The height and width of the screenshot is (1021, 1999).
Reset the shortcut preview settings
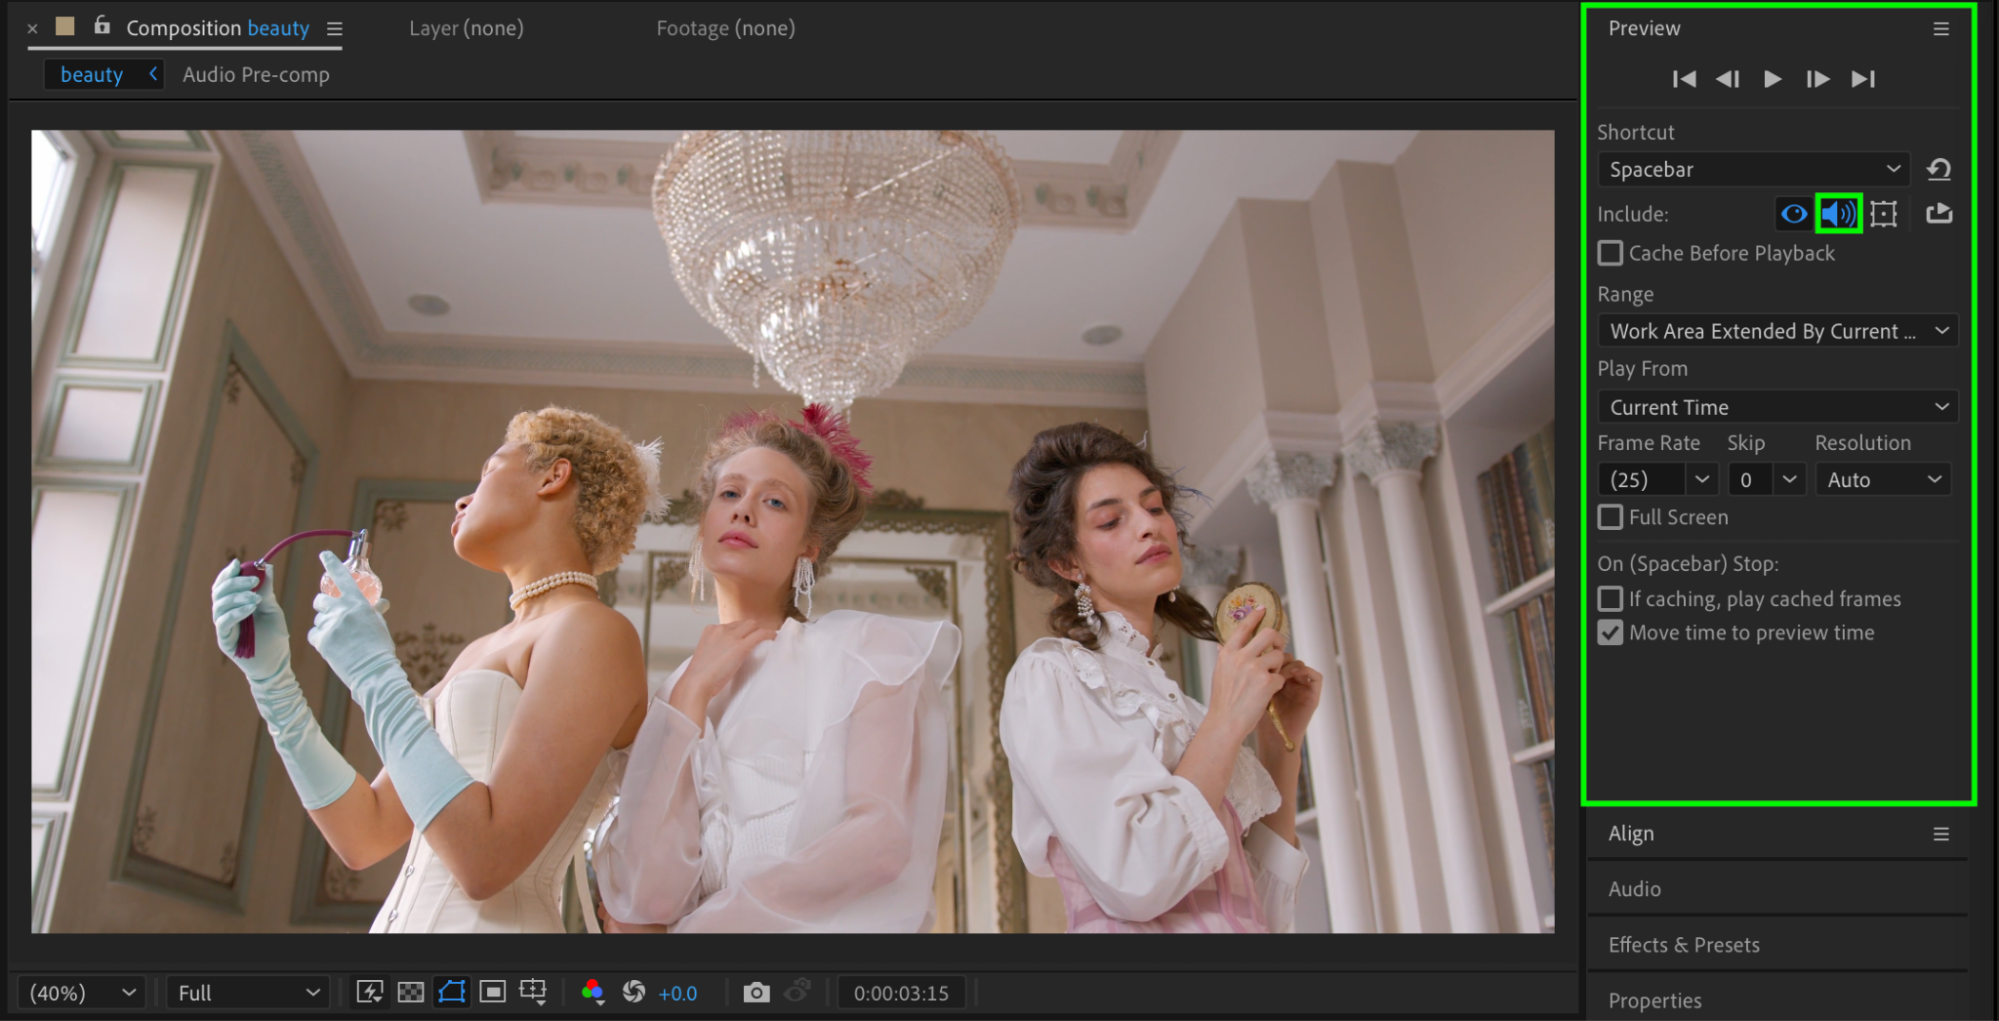pos(1939,170)
